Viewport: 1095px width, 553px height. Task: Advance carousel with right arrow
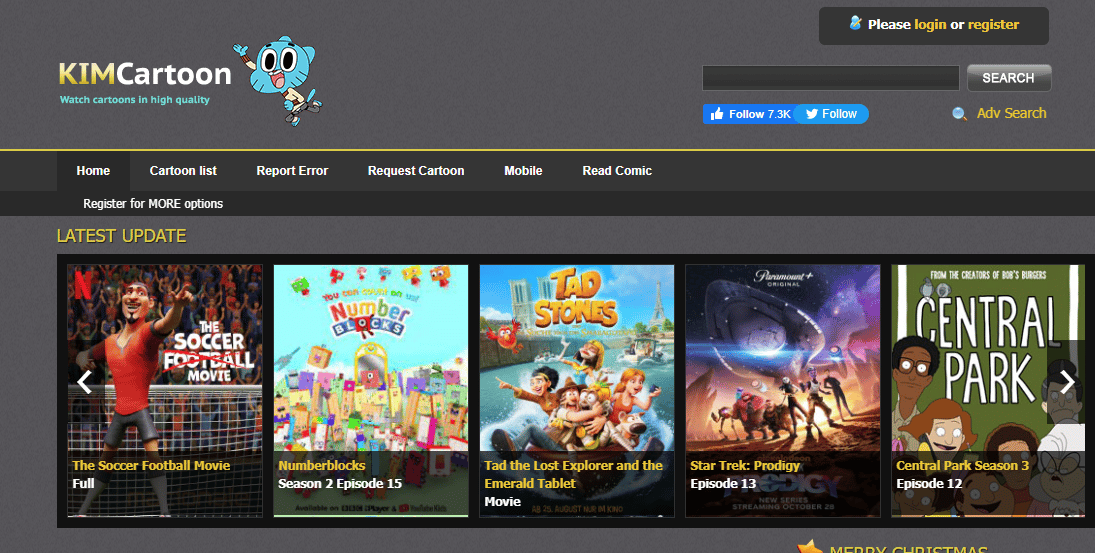1066,382
